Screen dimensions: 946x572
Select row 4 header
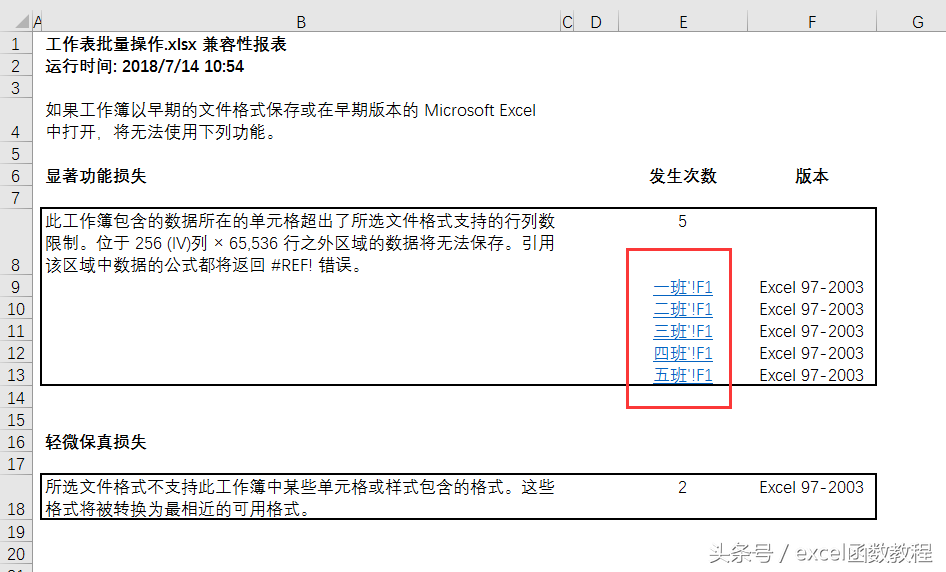pyautogui.click(x=16, y=121)
